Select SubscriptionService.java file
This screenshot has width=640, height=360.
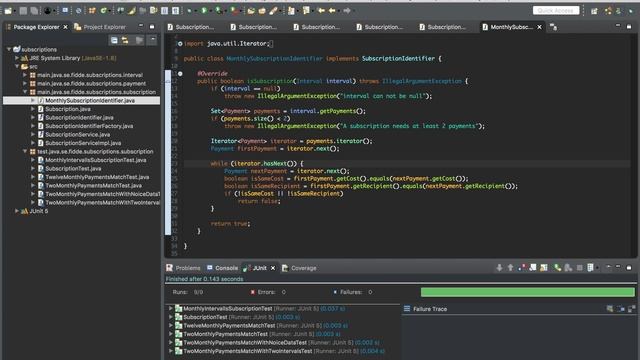coord(77,135)
